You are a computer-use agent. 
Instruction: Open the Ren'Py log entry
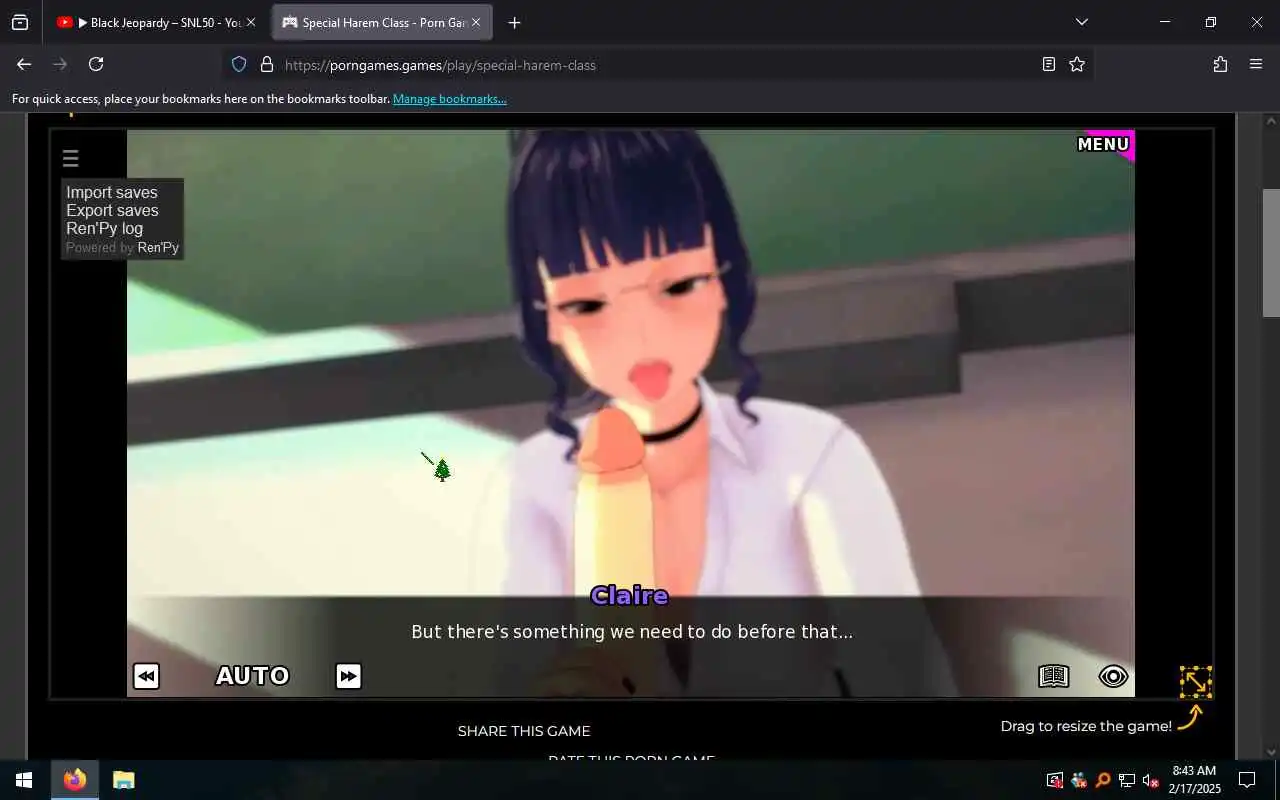click(104, 228)
